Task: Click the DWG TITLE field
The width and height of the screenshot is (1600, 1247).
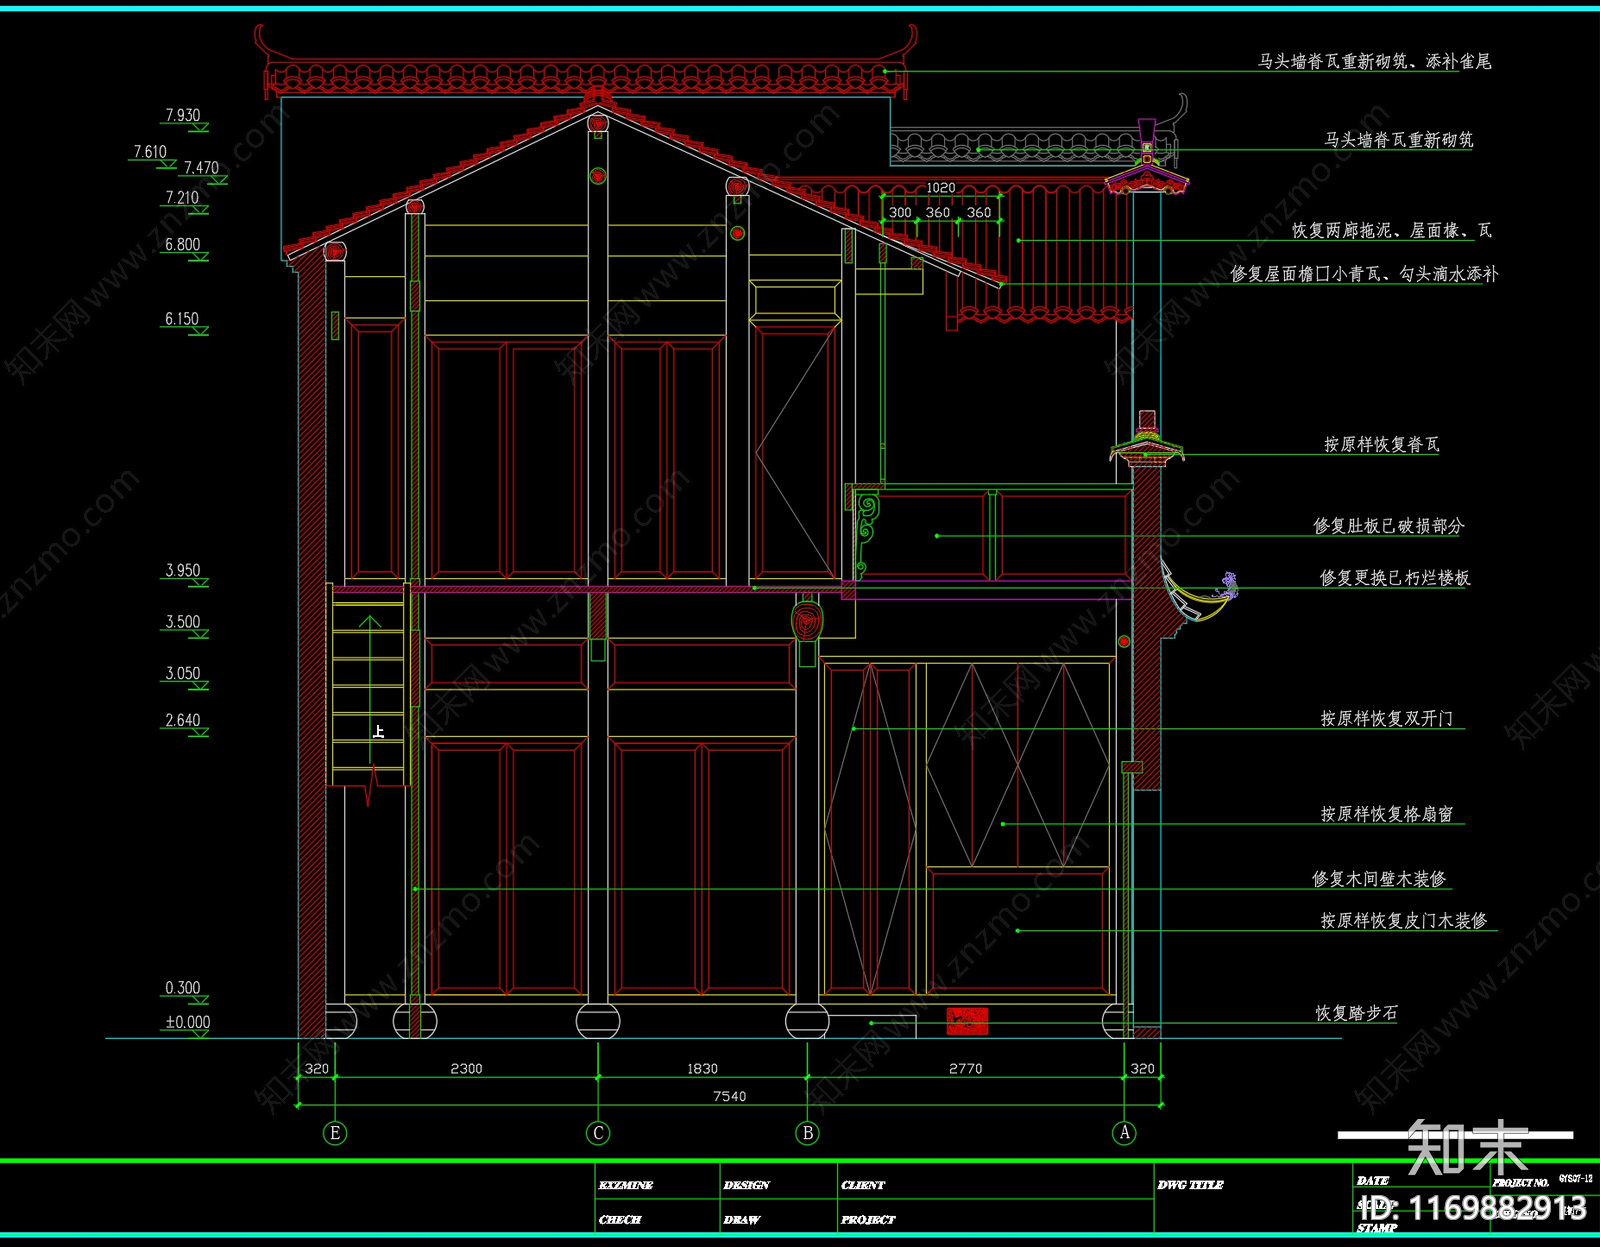Action: tap(1190, 1185)
